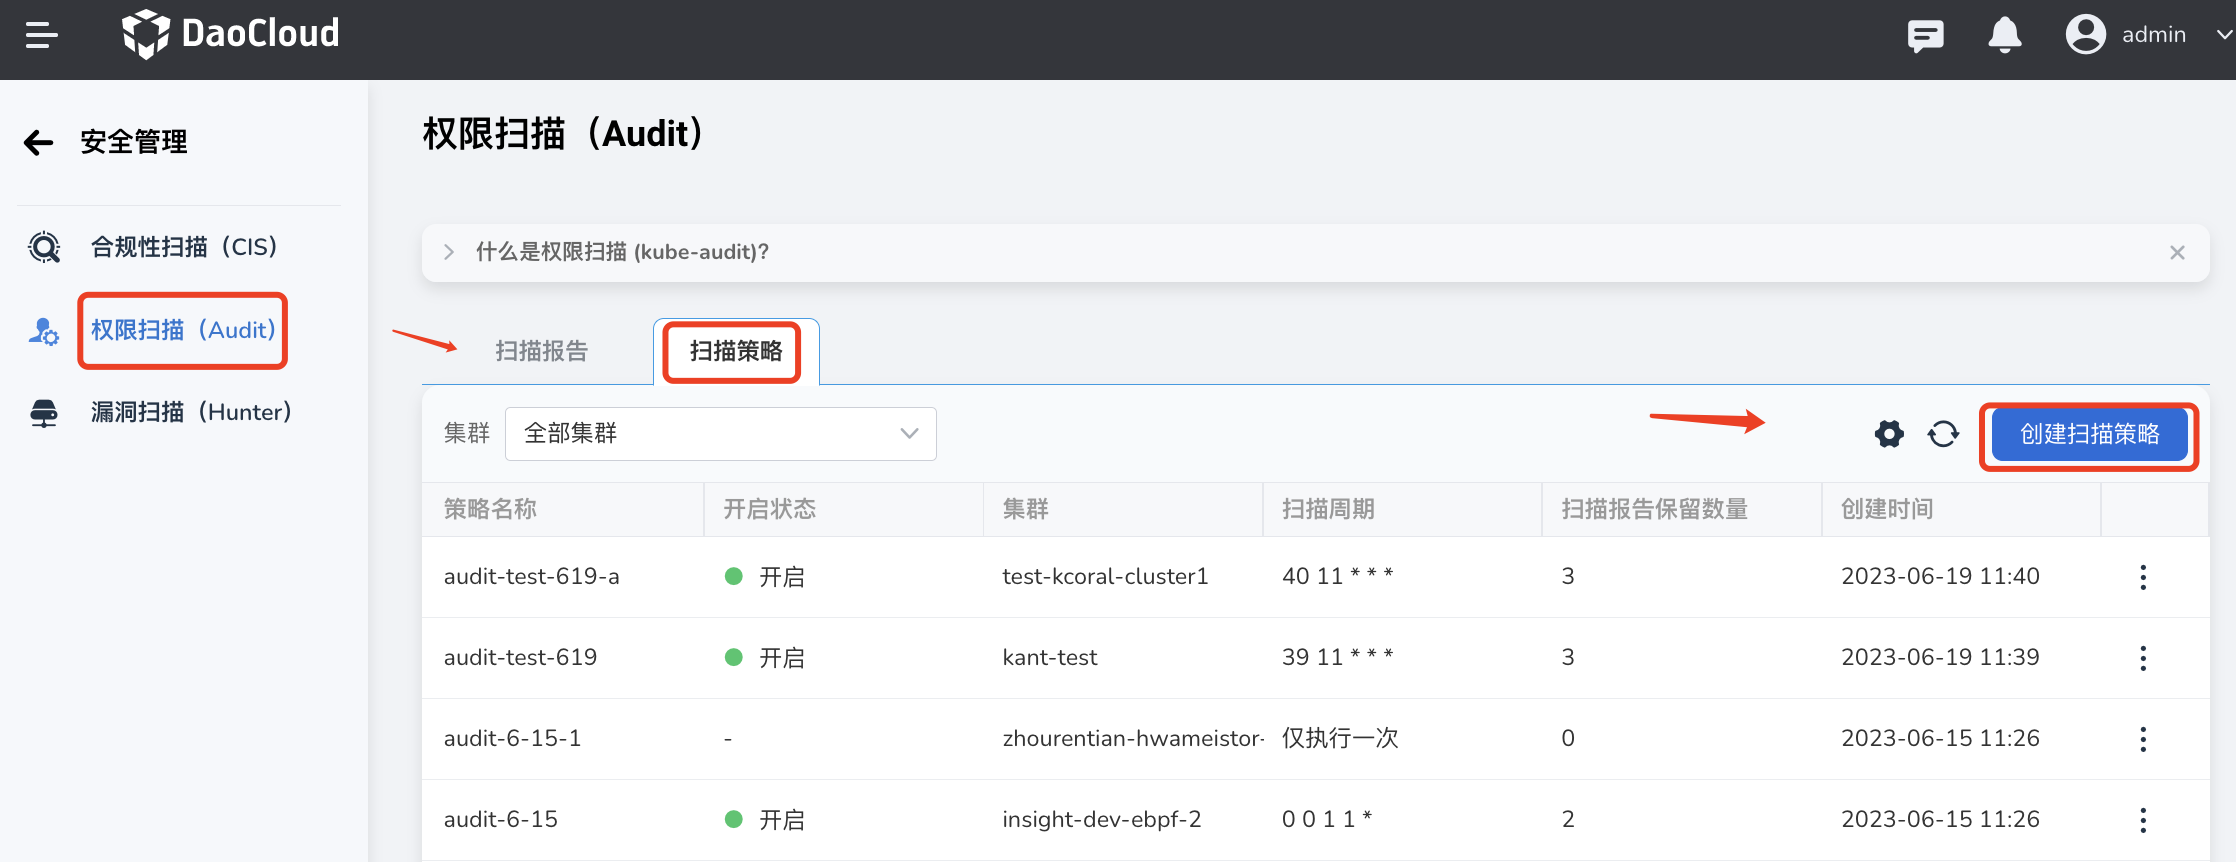Screen dimensions: 2236x862
Task: Open 权限扫描 (Audit) menu item
Action: (183, 330)
